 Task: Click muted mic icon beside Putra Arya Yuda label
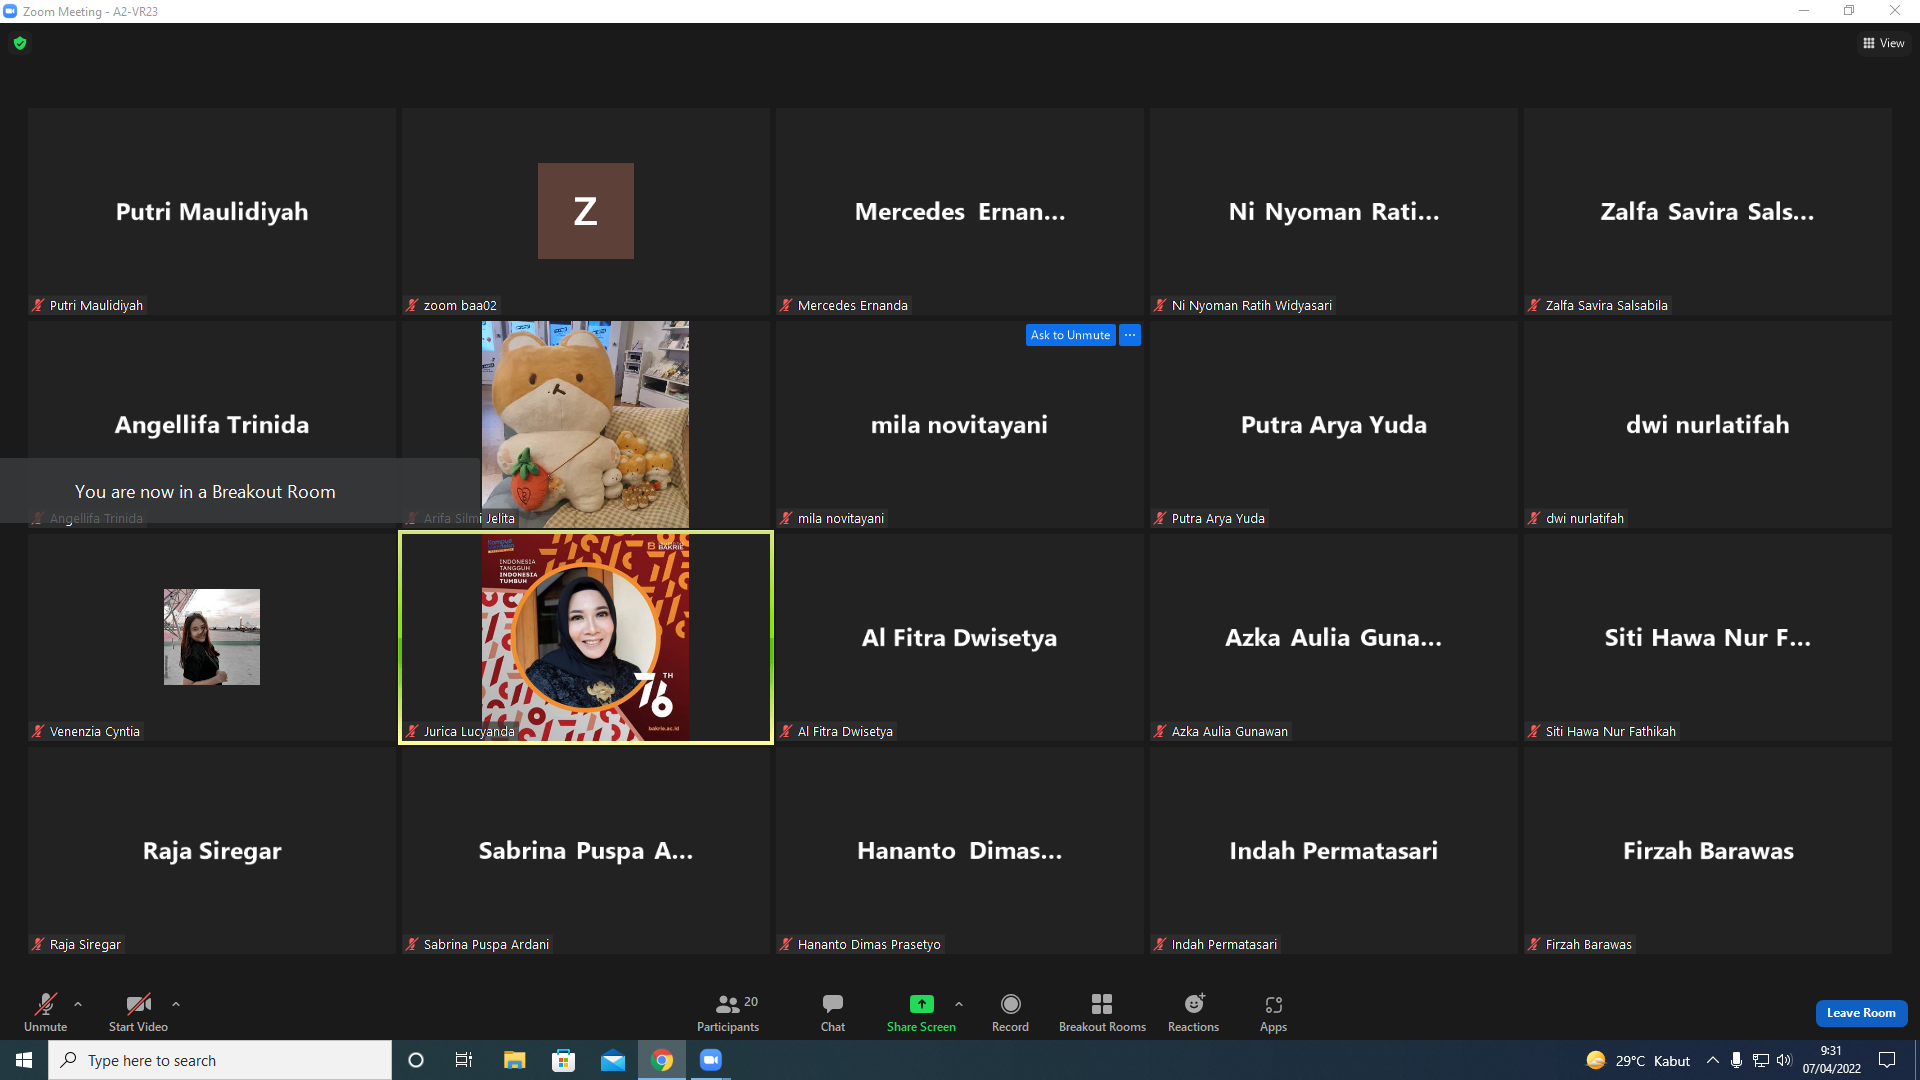click(x=1160, y=519)
